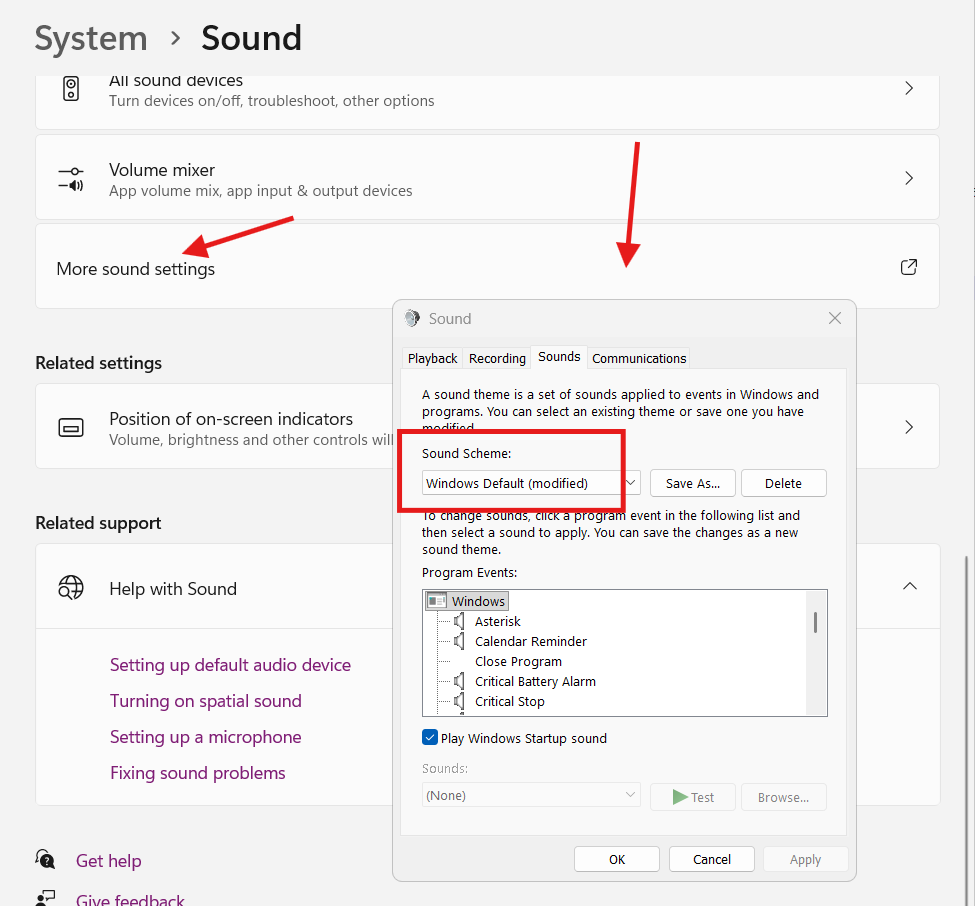975x906 pixels.
Task: Click the Program Events list scrollbar
Action: (815, 622)
